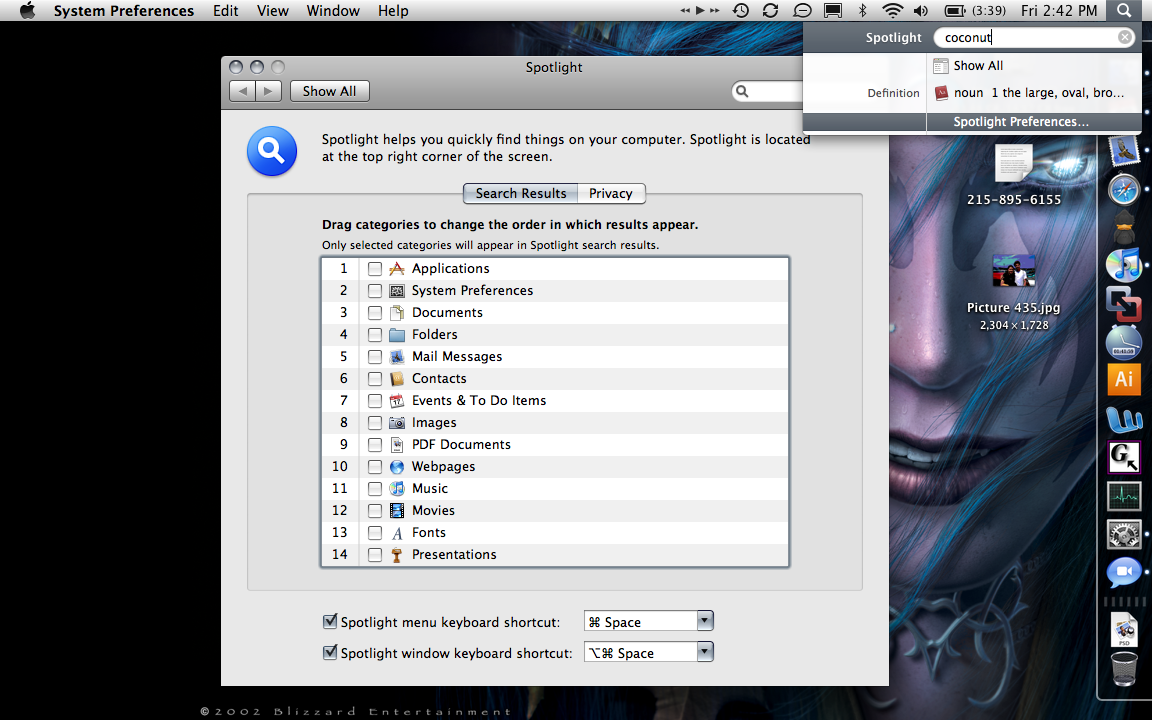Click the Show All toolbar button
The image size is (1152, 720).
click(x=329, y=91)
